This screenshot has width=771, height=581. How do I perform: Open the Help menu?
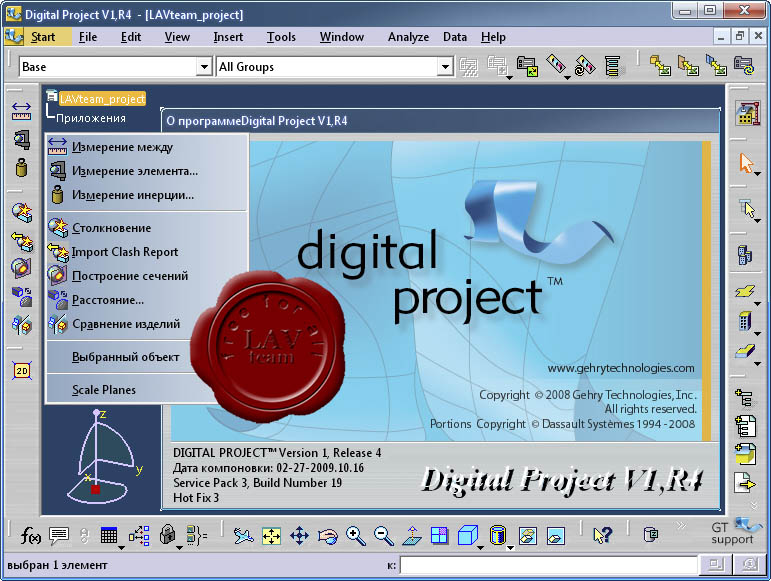point(493,37)
